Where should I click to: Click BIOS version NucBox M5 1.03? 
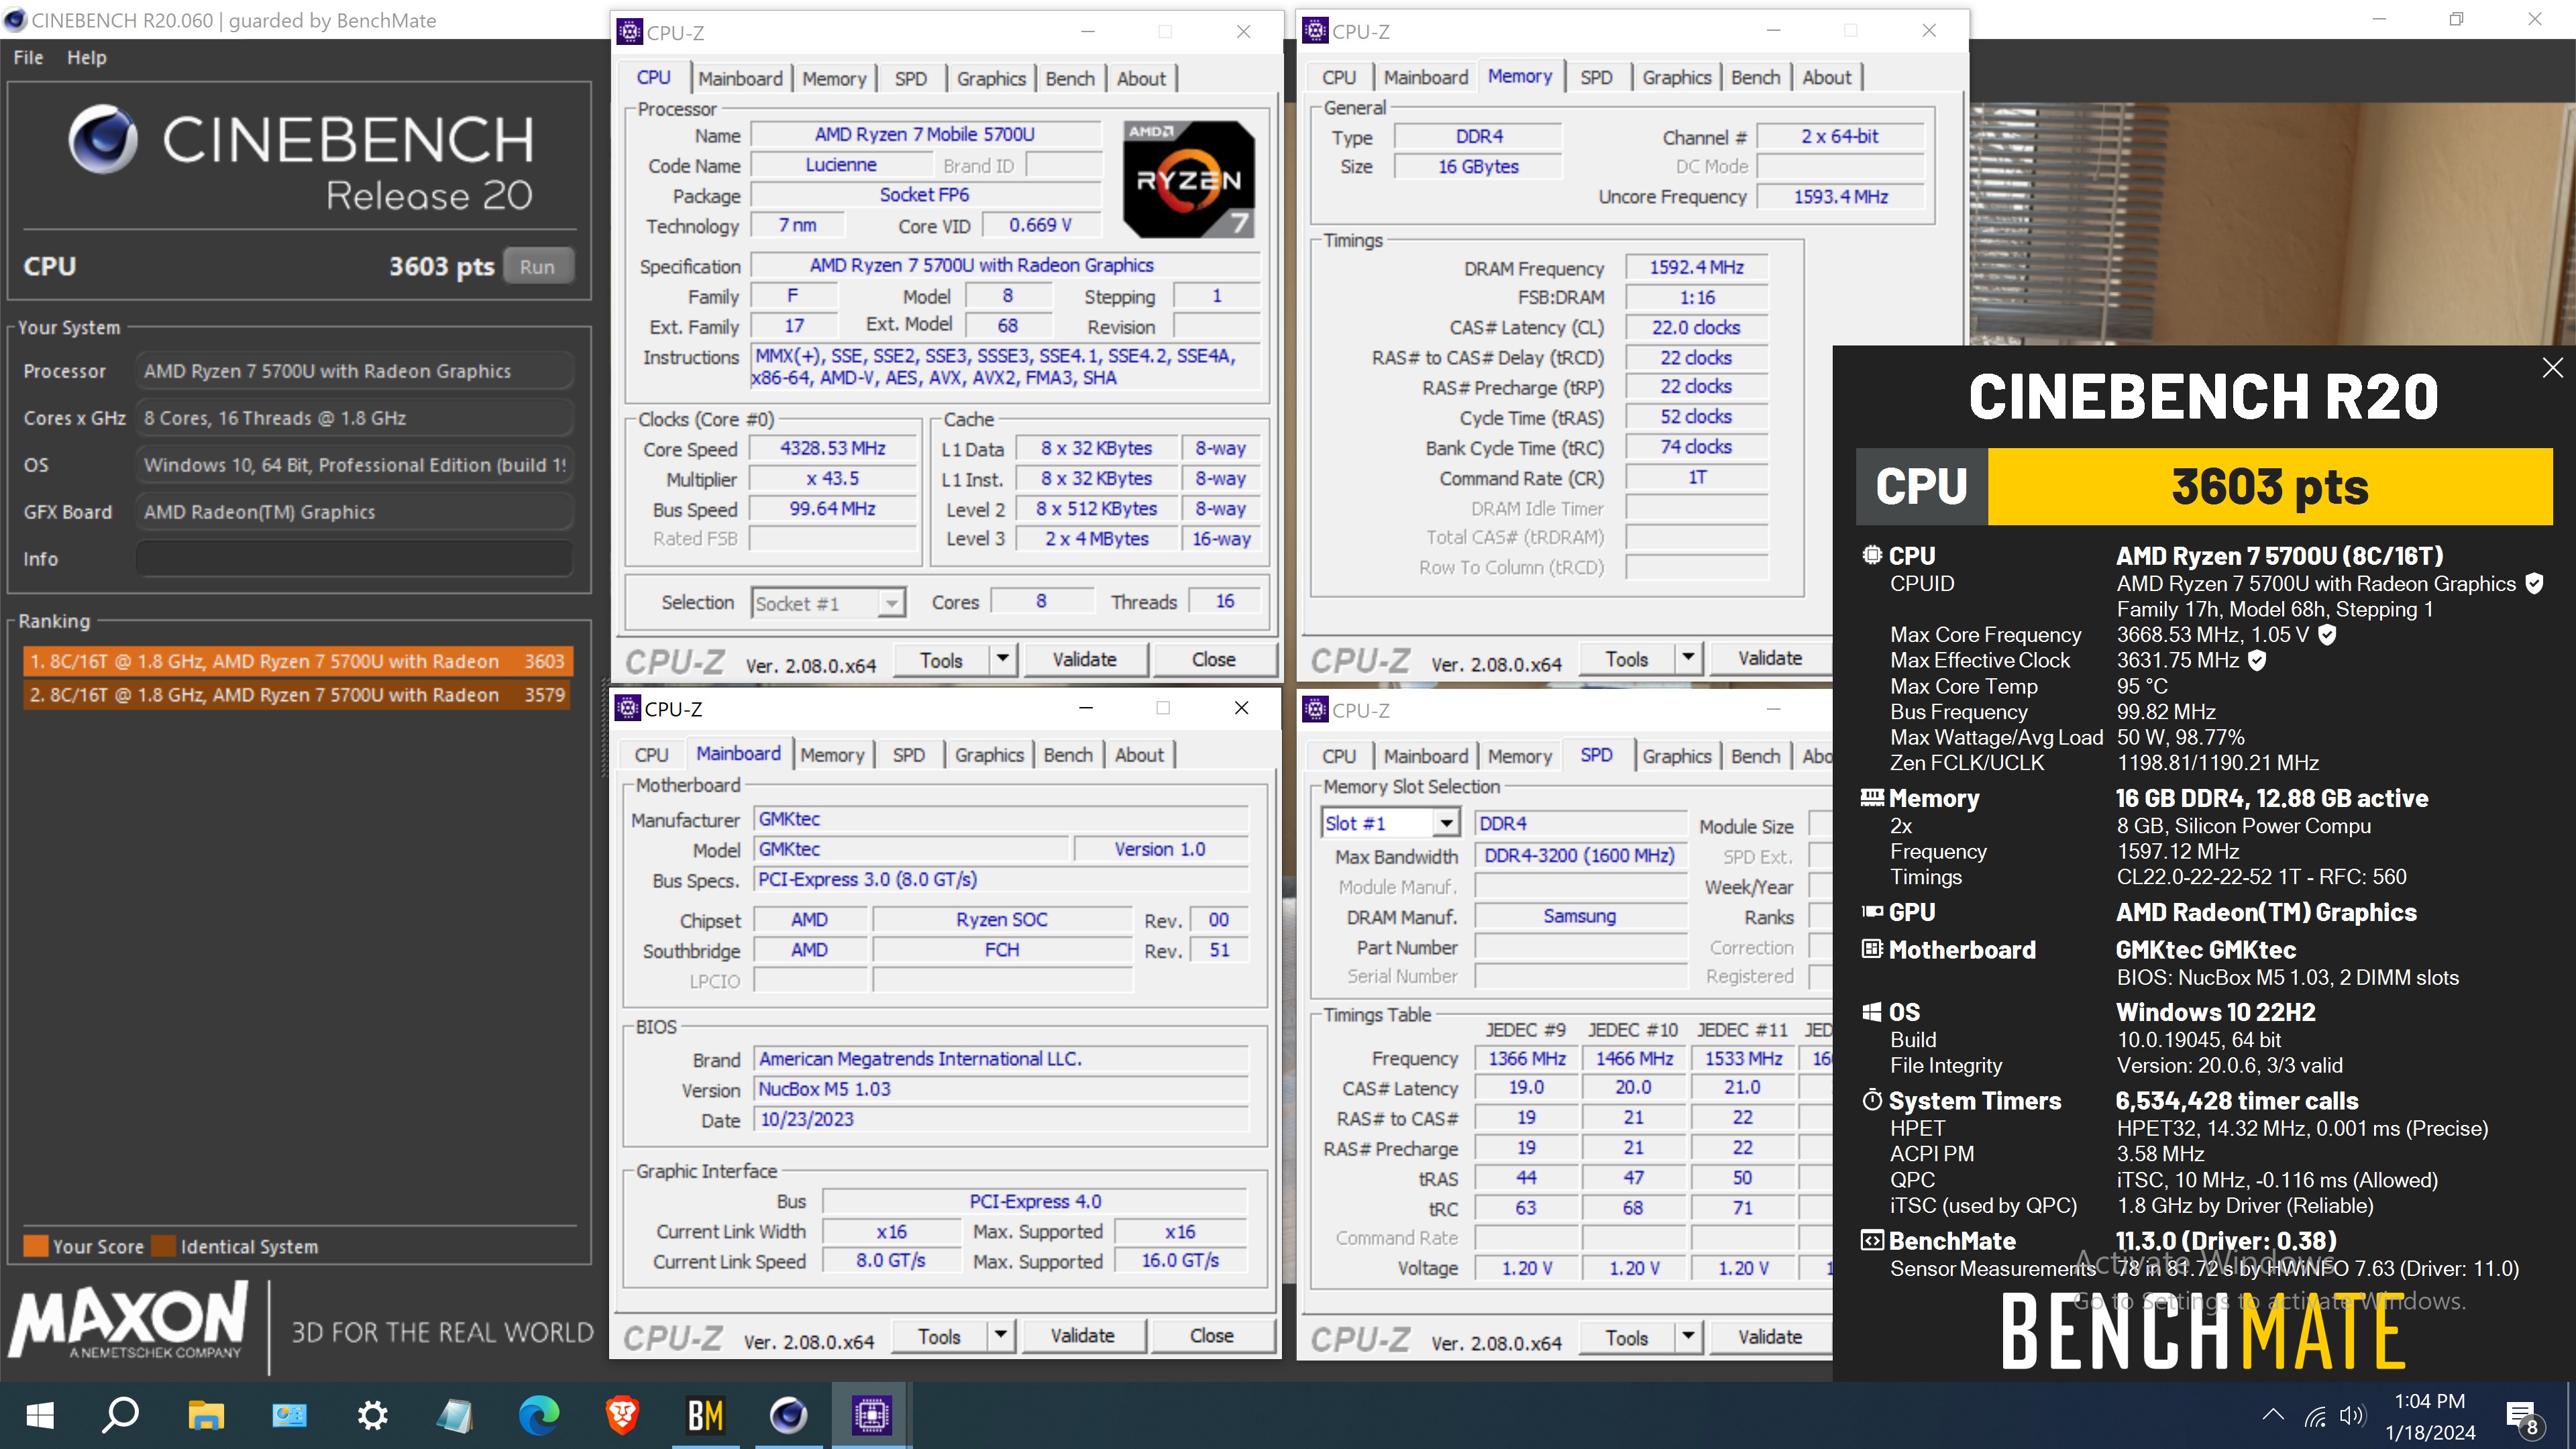(x=1001, y=1089)
